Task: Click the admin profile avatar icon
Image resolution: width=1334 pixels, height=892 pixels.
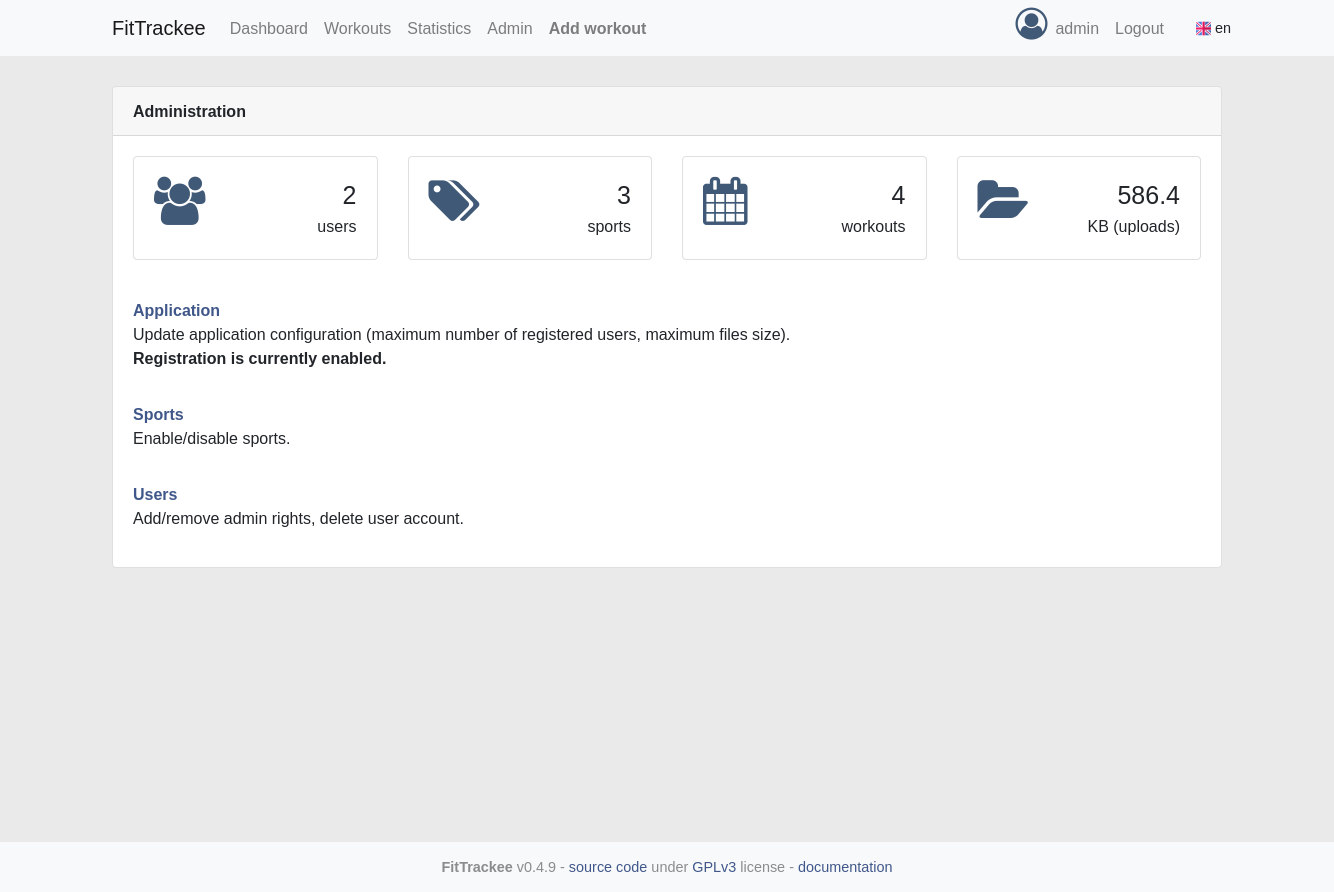Action: click(1031, 24)
